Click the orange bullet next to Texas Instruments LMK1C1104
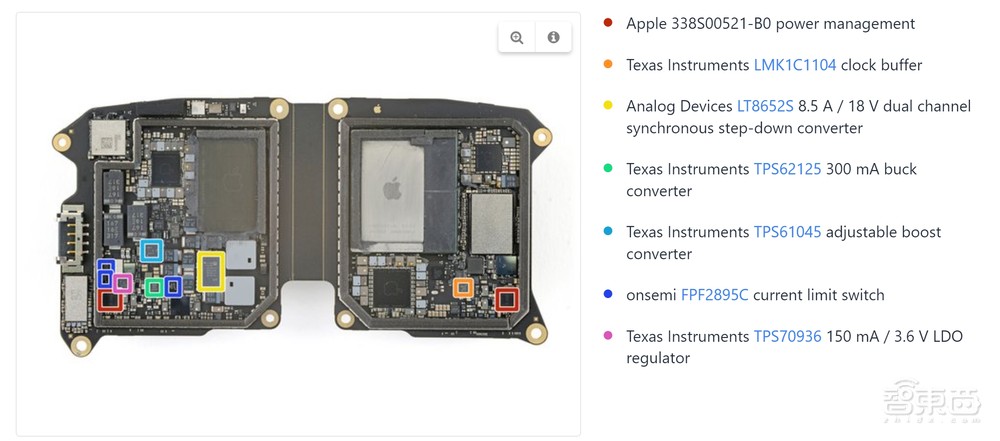Viewport: 1000px width, 441px height. click(x=608, y=64)
